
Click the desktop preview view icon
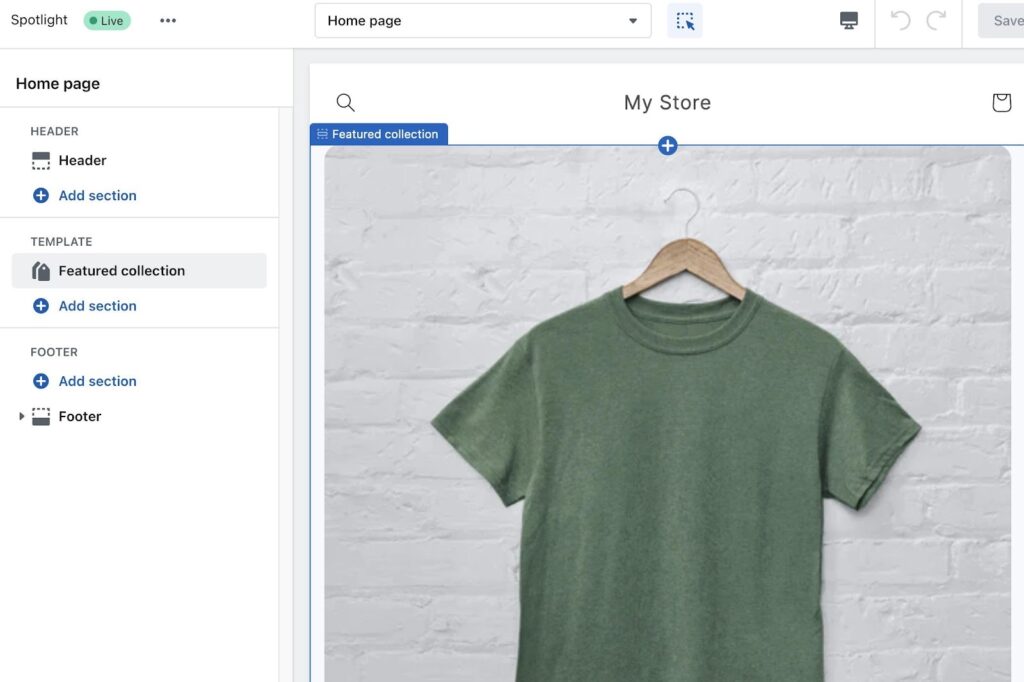point(849,21)
